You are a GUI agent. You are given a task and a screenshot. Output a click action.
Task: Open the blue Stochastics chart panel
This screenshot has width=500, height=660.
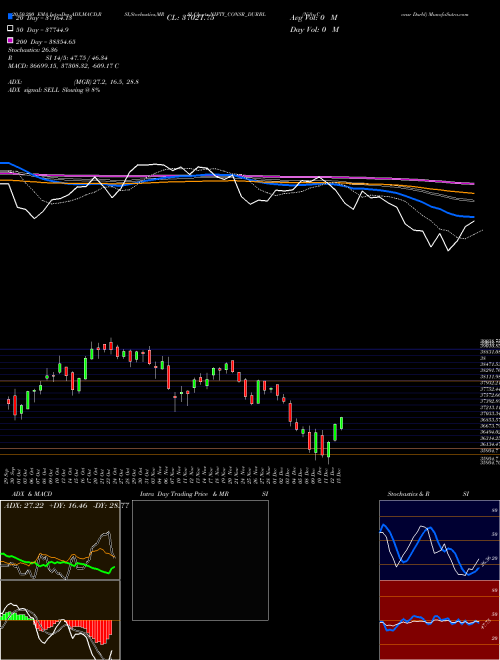439,540
